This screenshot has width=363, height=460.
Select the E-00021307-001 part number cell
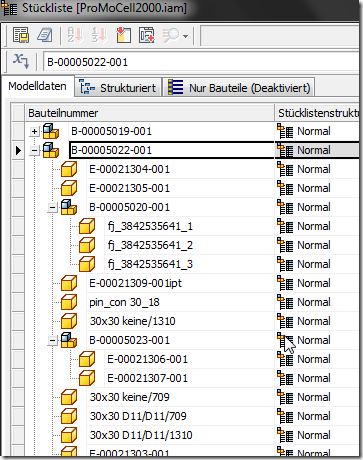[x=189, y=378]
